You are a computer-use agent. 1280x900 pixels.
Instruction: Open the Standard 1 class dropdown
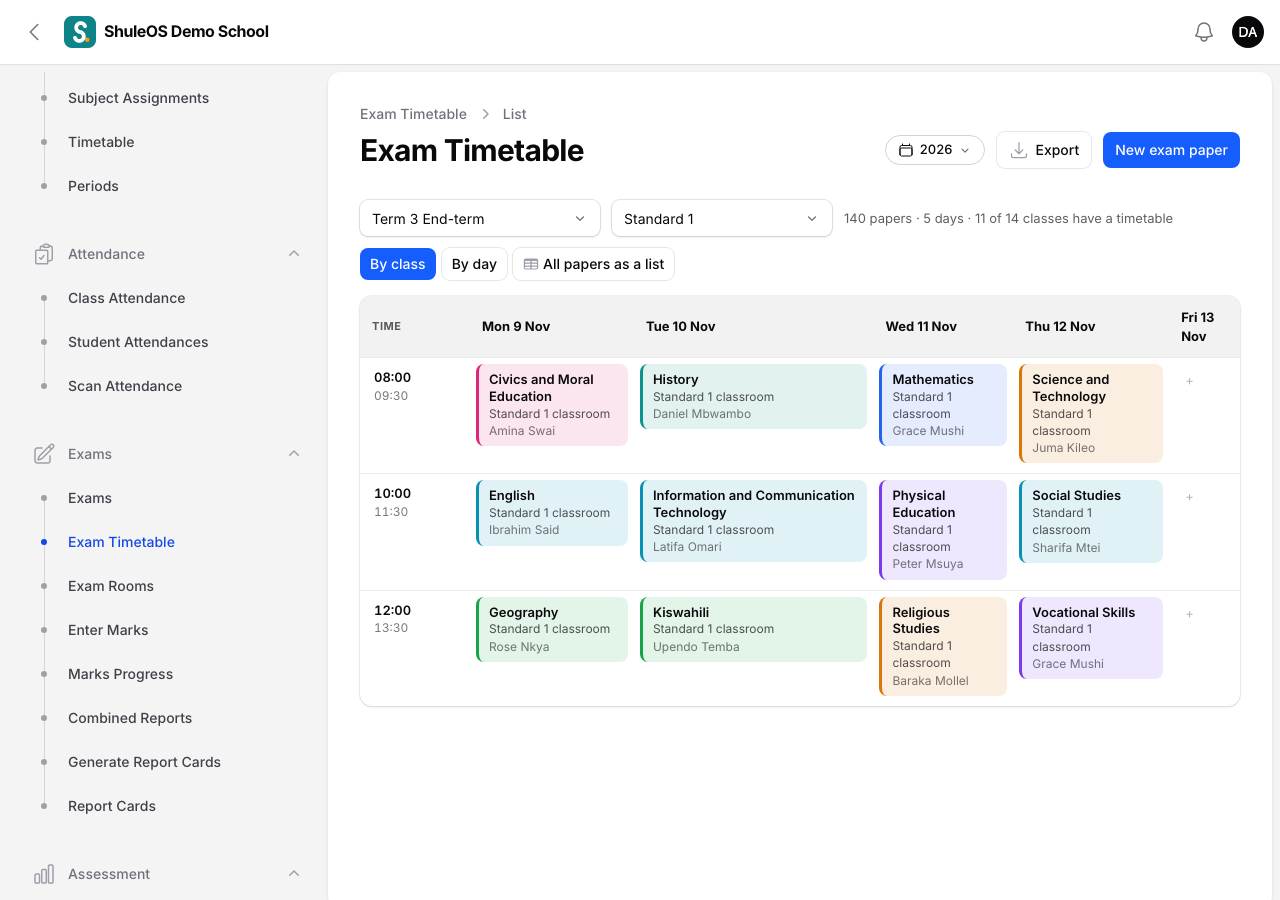point(722,219)
